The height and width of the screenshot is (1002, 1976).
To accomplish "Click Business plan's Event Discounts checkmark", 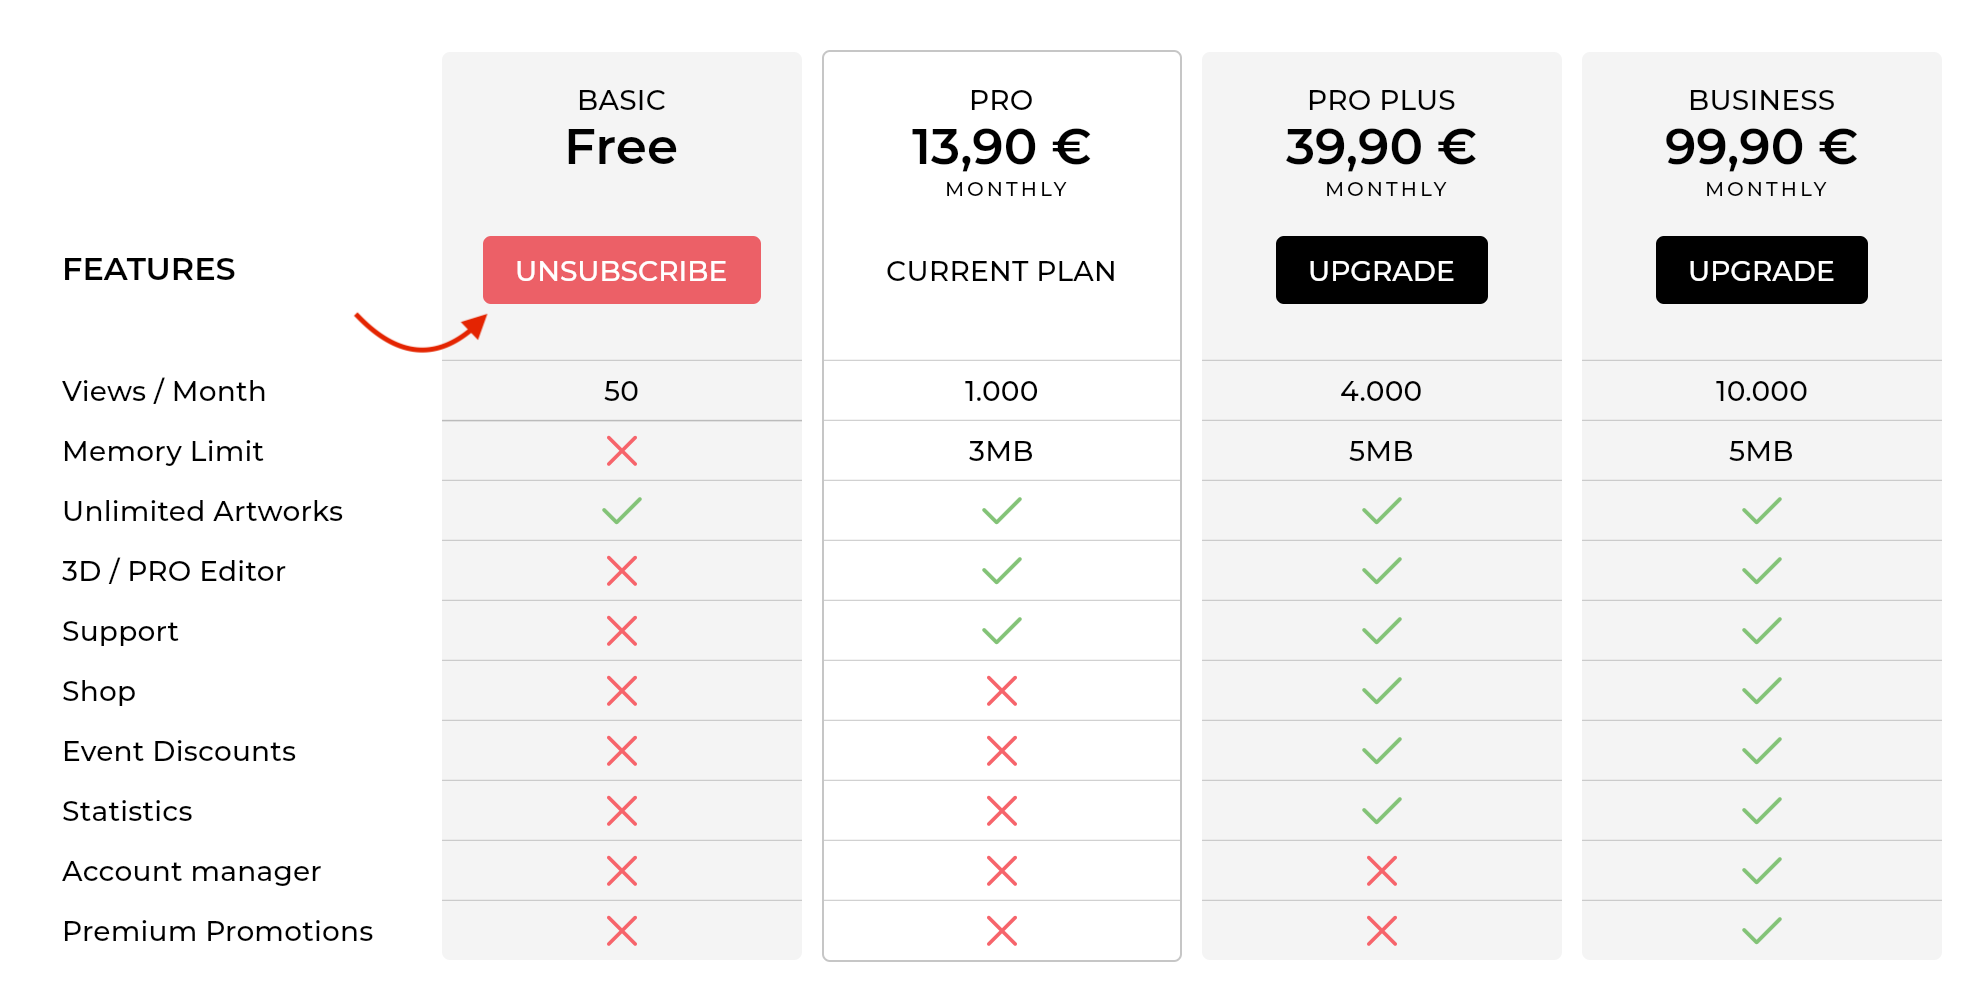I will [1761, 751].
